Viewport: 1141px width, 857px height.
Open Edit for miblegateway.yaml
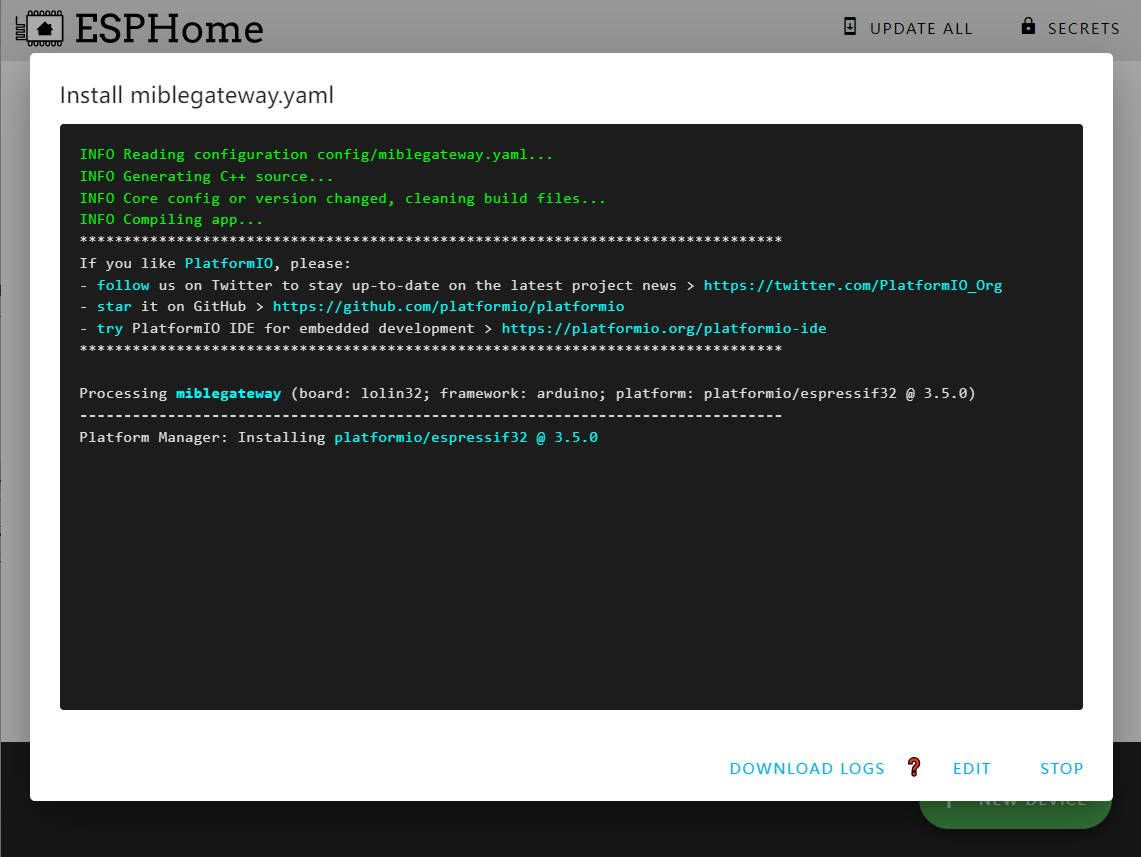971,768
